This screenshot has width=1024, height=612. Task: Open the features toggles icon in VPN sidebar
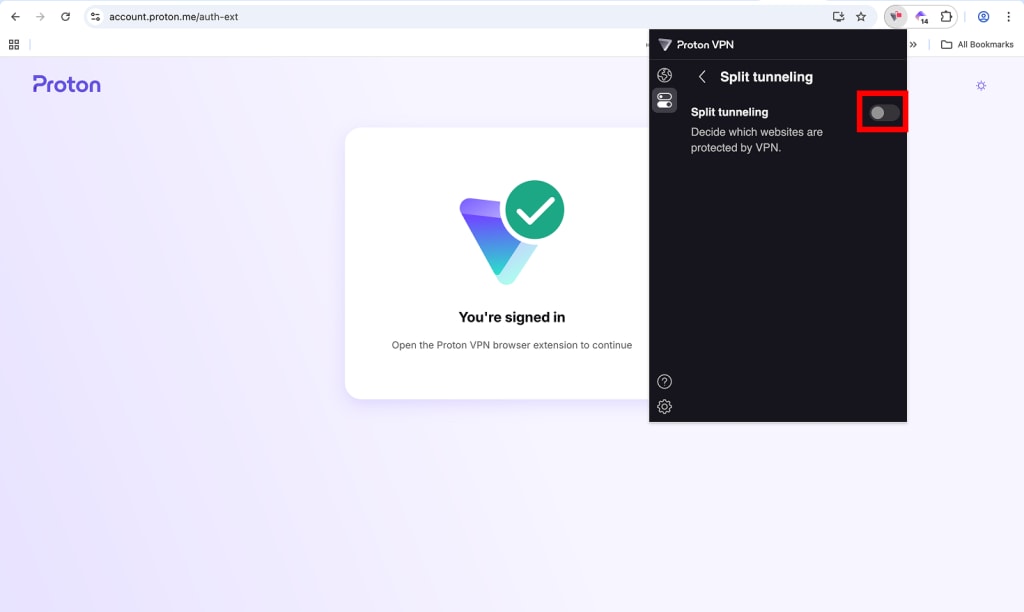pos(664,101)
